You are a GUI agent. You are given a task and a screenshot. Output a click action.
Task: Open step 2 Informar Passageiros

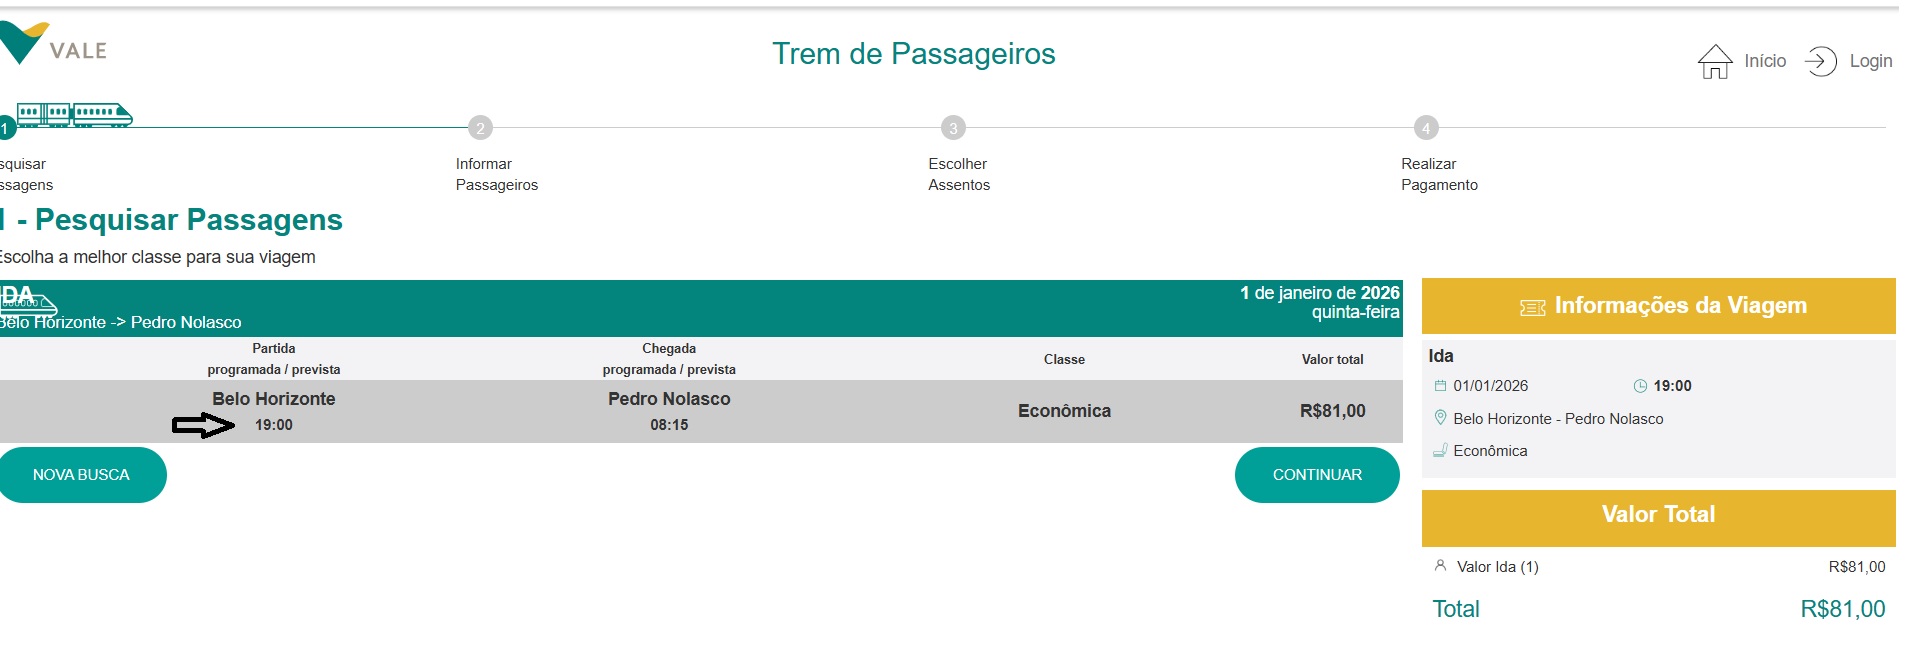point(480,128)
